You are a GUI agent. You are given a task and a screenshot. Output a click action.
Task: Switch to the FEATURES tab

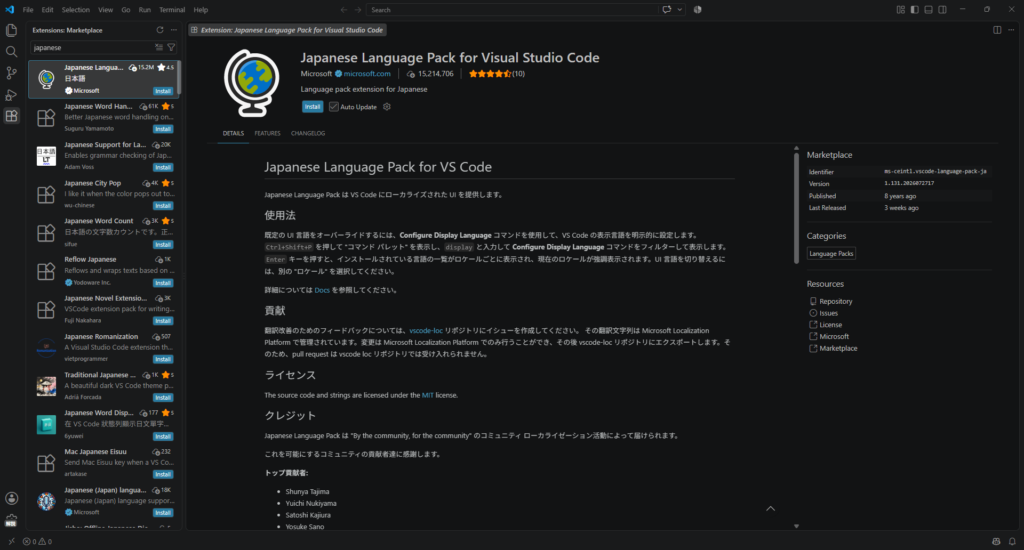point(267,133)
